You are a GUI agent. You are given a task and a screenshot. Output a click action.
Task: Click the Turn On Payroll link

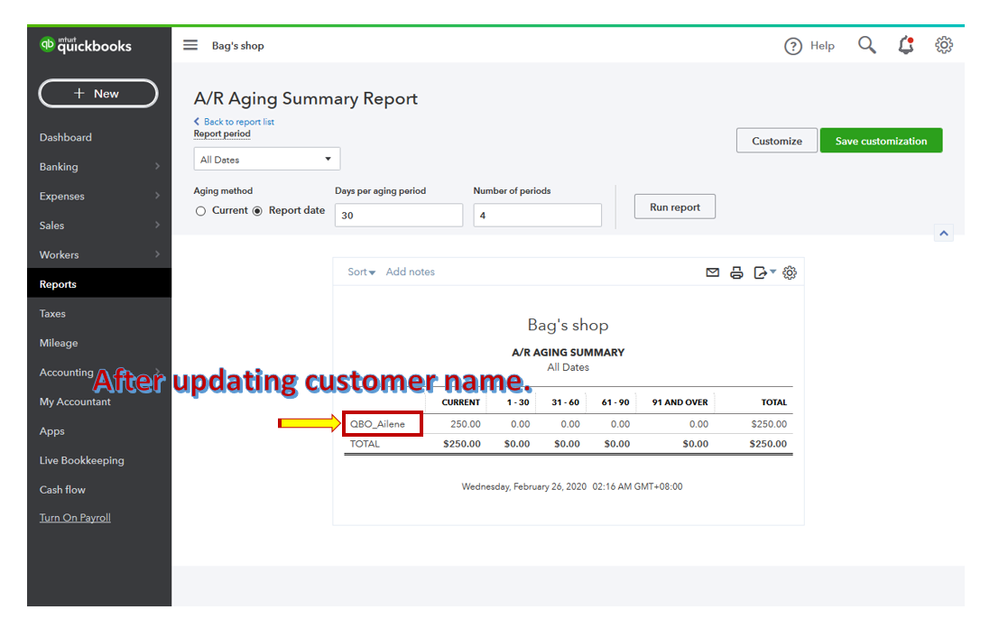coord(75,517)
